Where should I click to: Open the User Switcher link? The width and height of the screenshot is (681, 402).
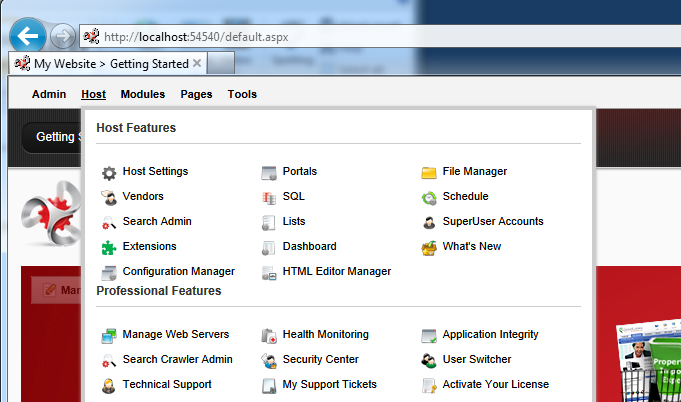tap(477, 359)
